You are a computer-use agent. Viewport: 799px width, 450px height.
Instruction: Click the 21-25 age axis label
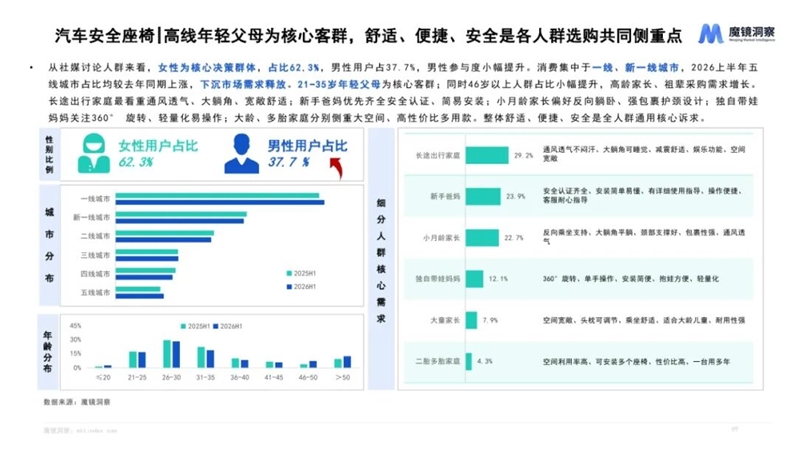[137, 378]
